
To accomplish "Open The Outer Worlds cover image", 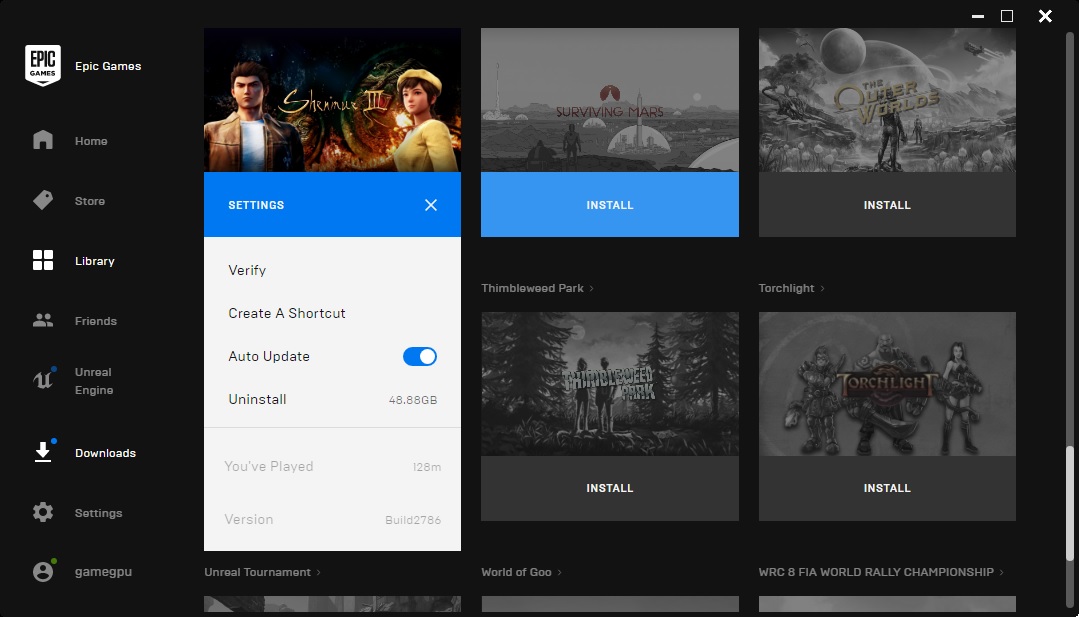I will (887, 100).
